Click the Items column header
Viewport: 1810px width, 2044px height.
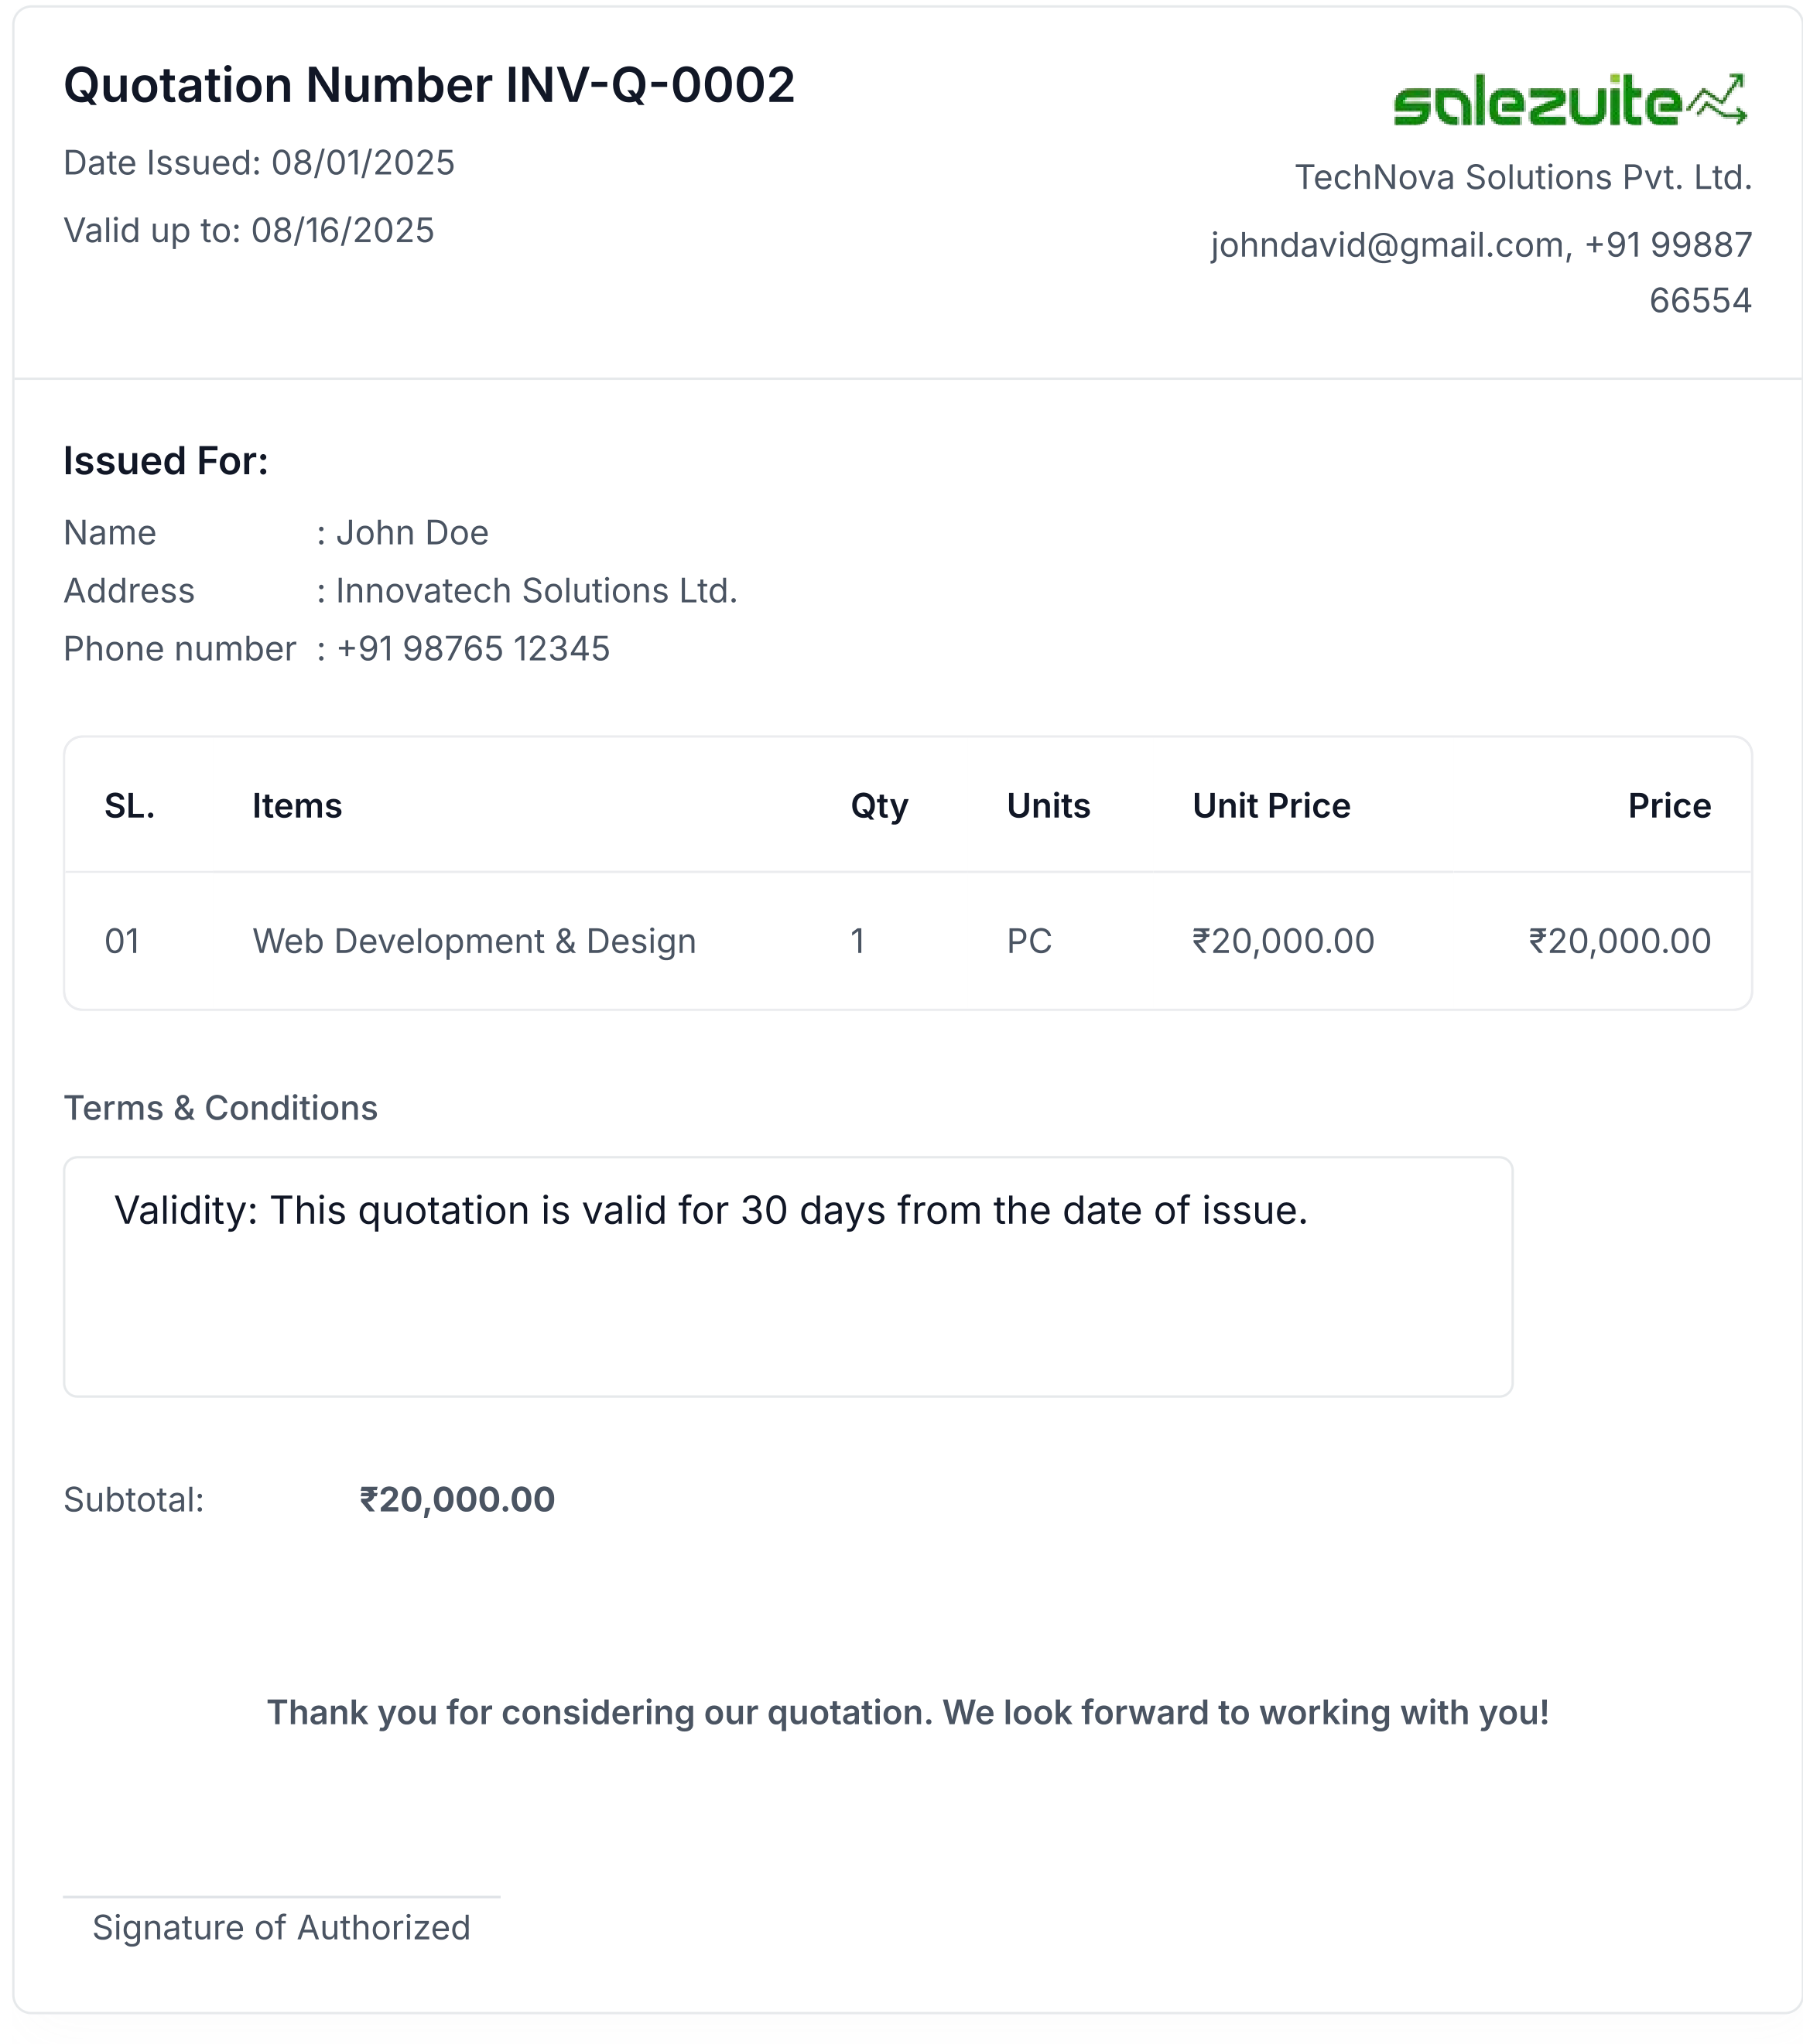click(x=297, y=806)
